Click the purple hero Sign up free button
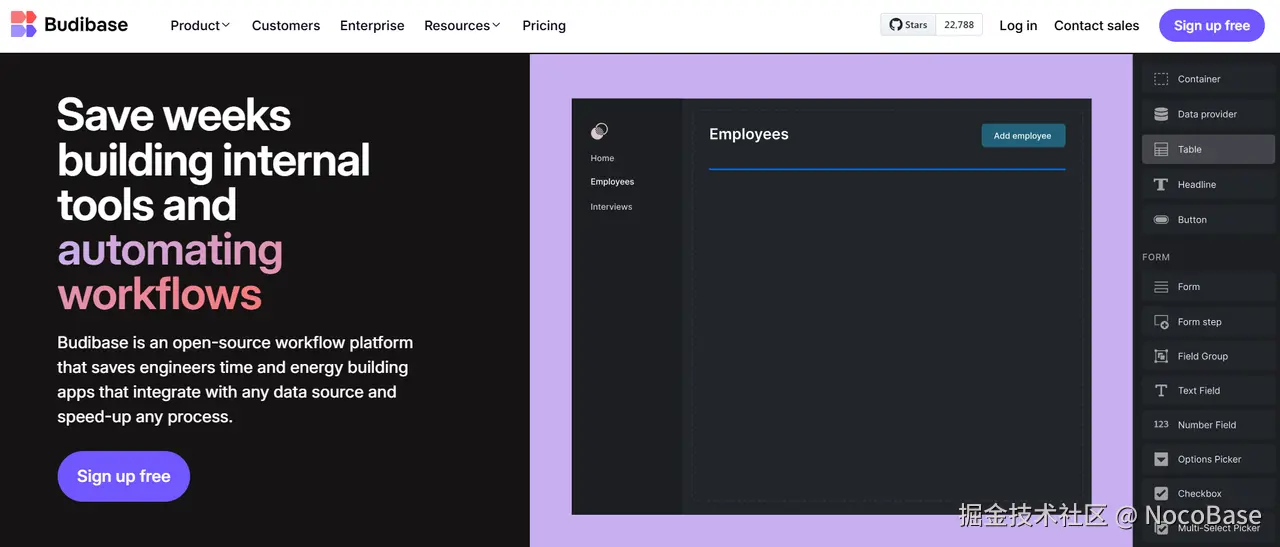1280x547 pixels. tap(124, 476)
